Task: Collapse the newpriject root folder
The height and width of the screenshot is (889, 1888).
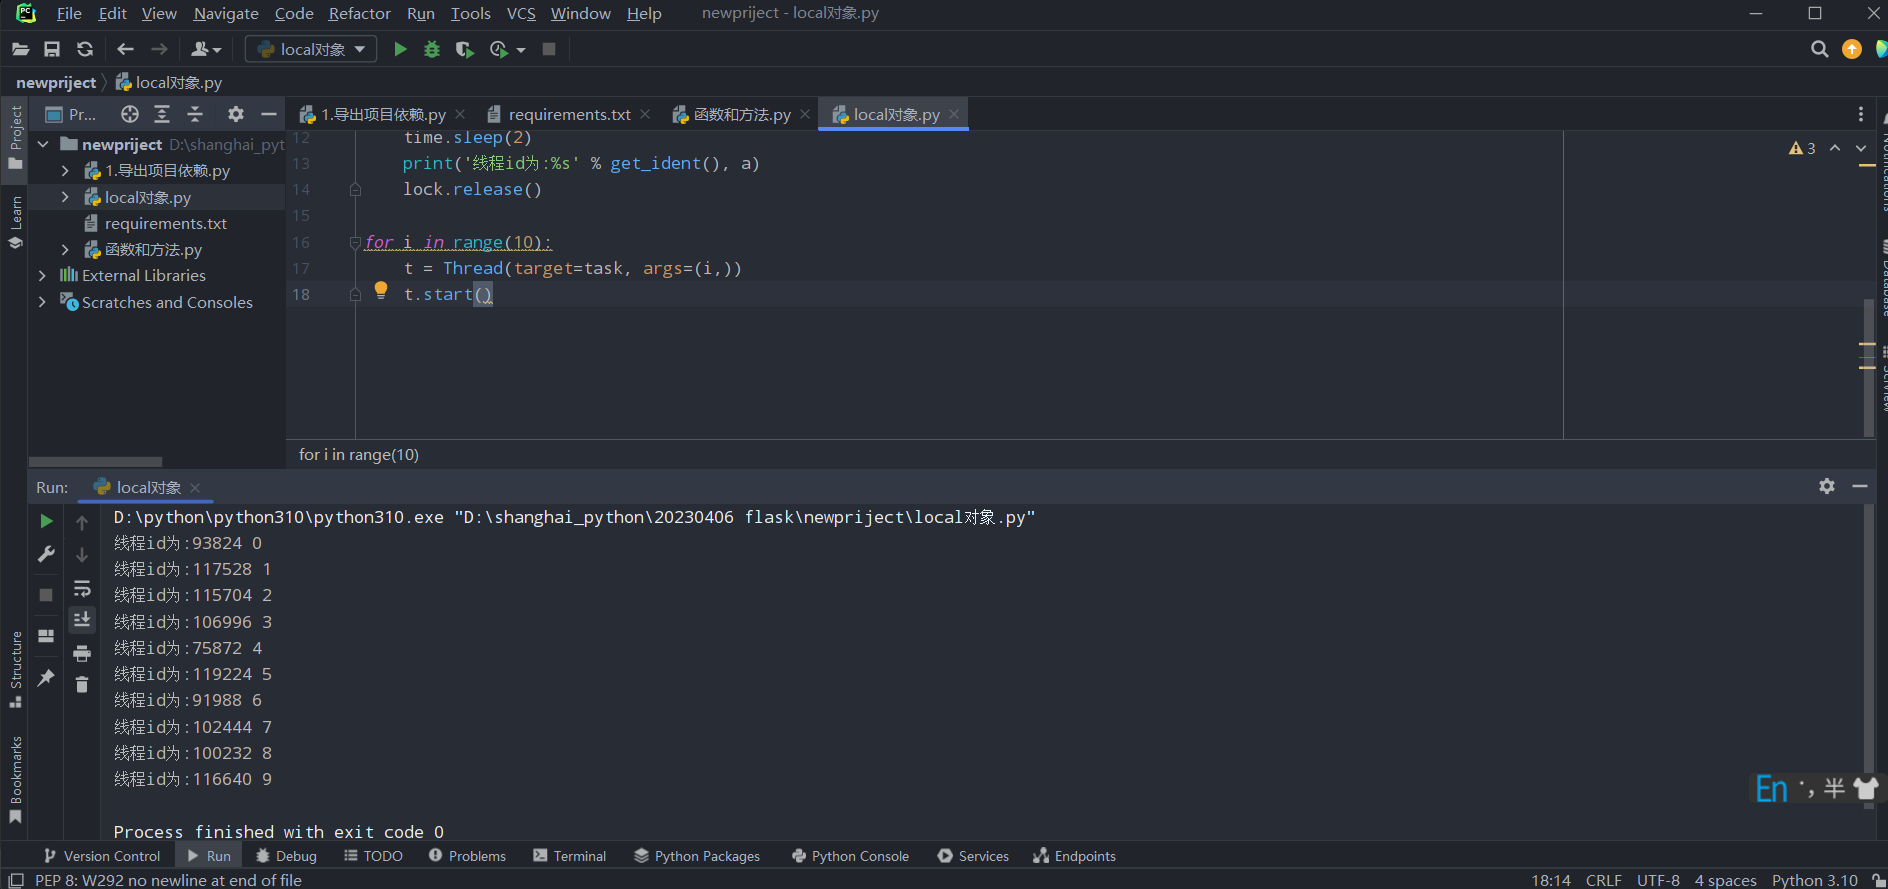Action: pos(44,144)
